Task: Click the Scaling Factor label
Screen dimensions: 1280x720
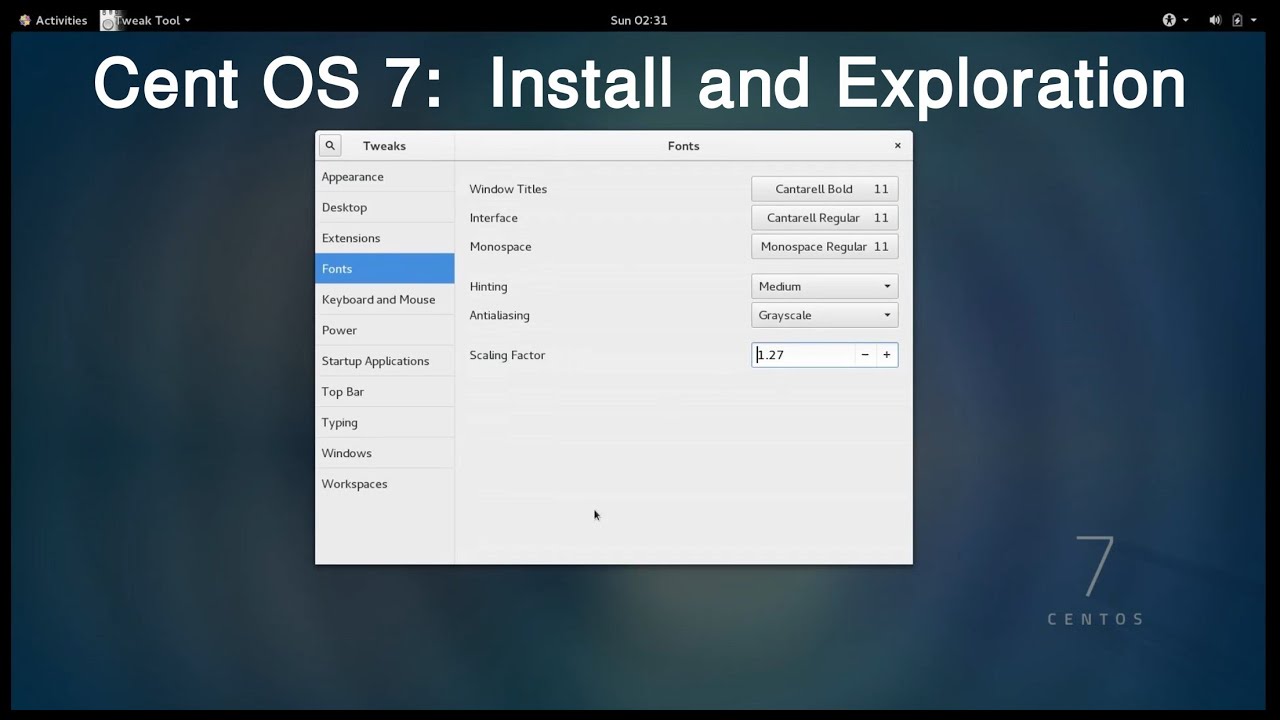Action: (x=507, y=355)
